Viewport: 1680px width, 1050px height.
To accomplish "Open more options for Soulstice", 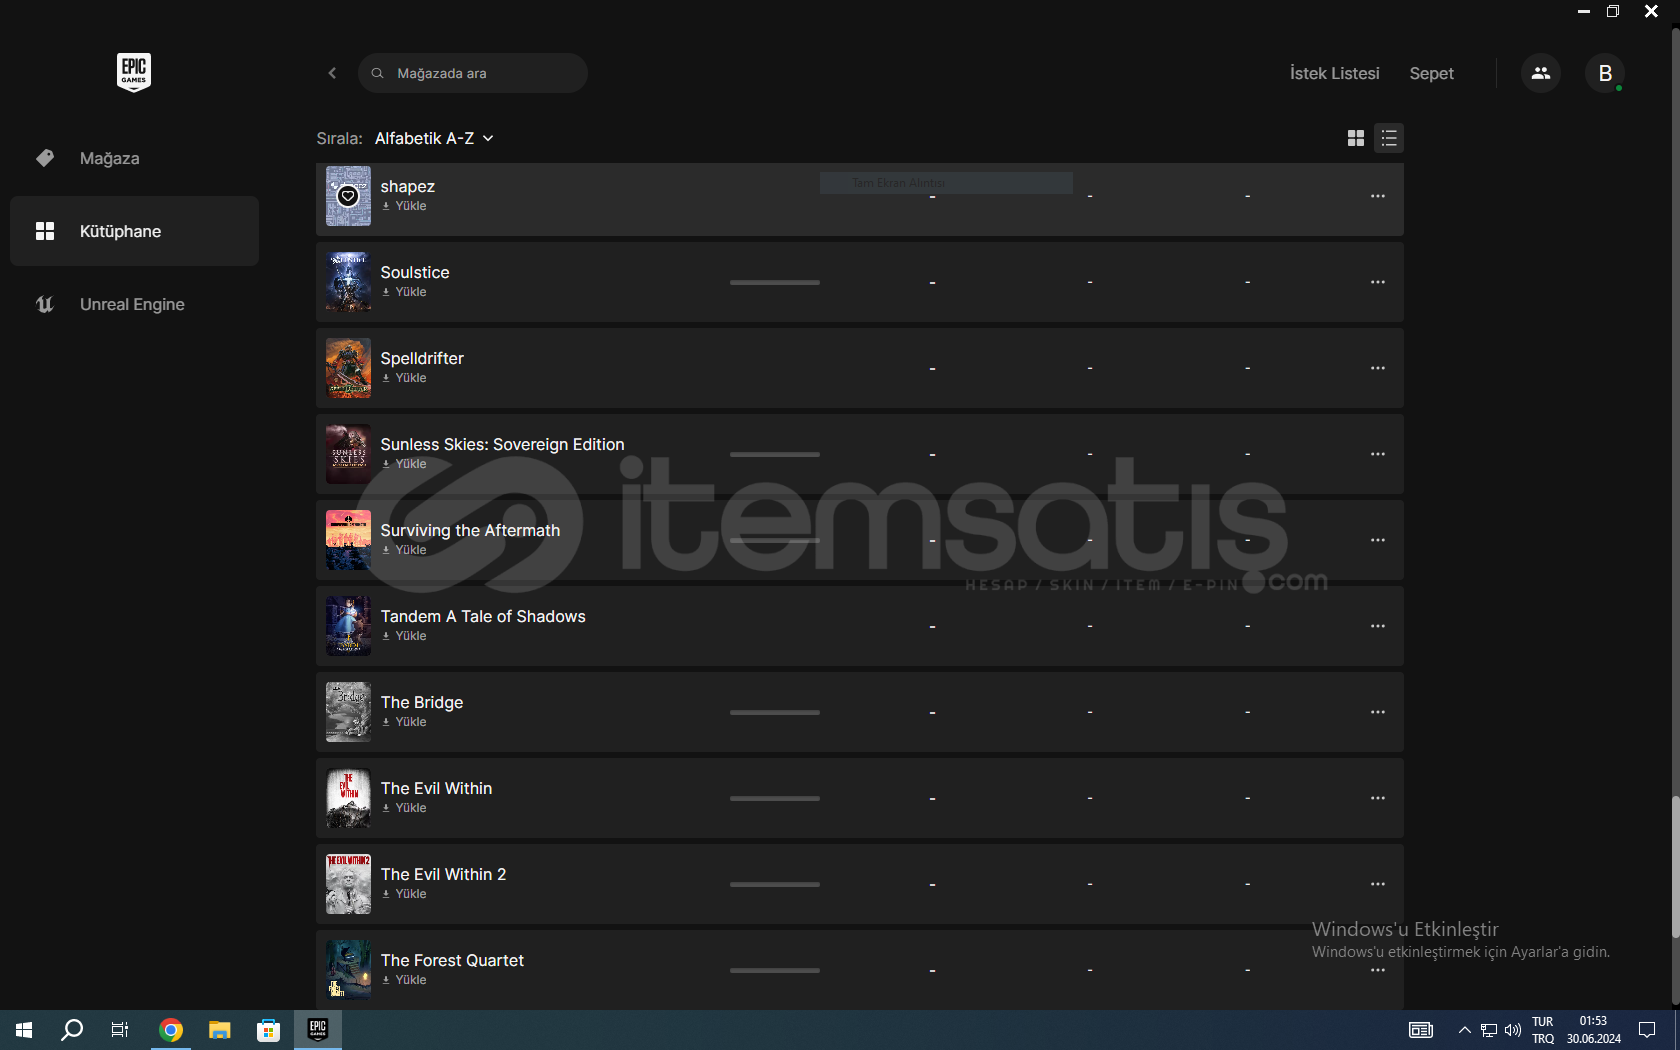I will click(x=1378, y=282).
